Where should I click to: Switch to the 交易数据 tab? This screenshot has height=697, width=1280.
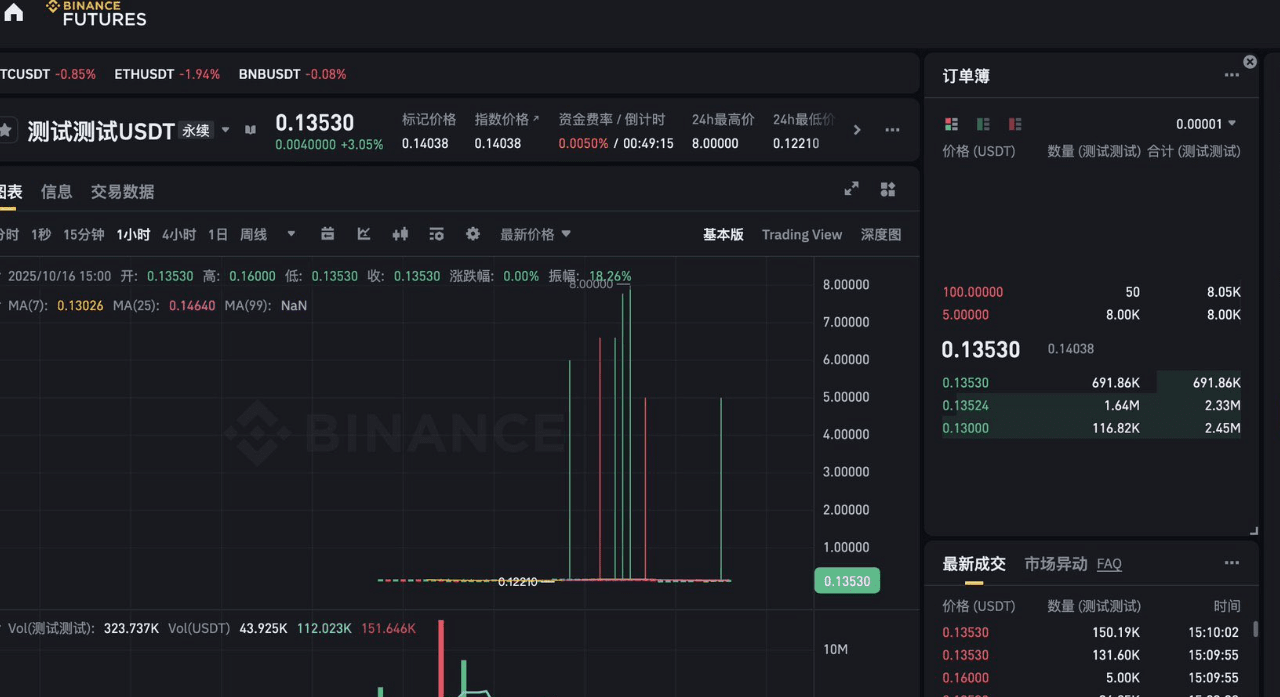(122, 191)
